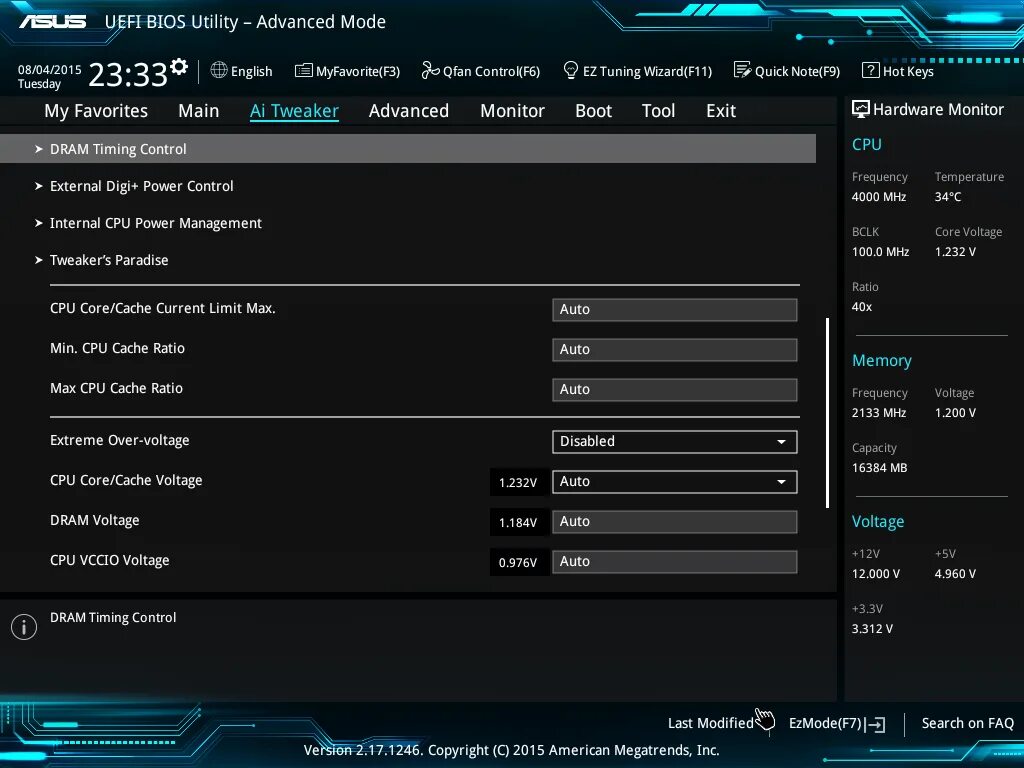
Task: Open the Advanced tab
Action: (x=409, y=111)
